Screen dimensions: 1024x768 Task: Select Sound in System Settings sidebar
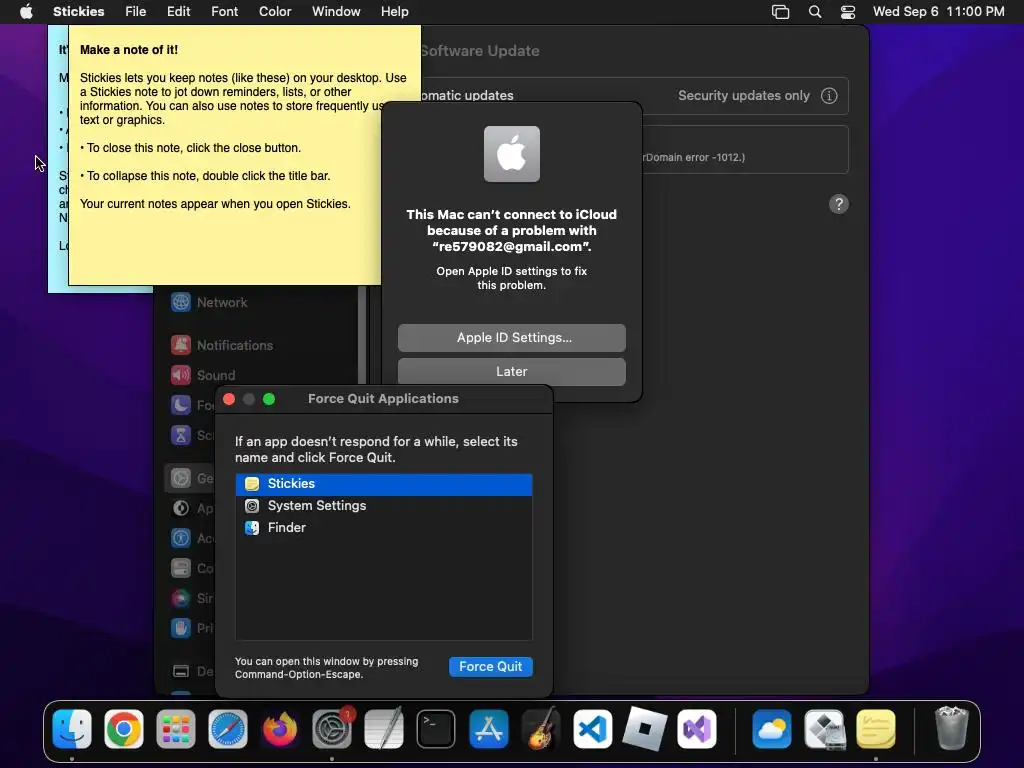click(203, 375)
